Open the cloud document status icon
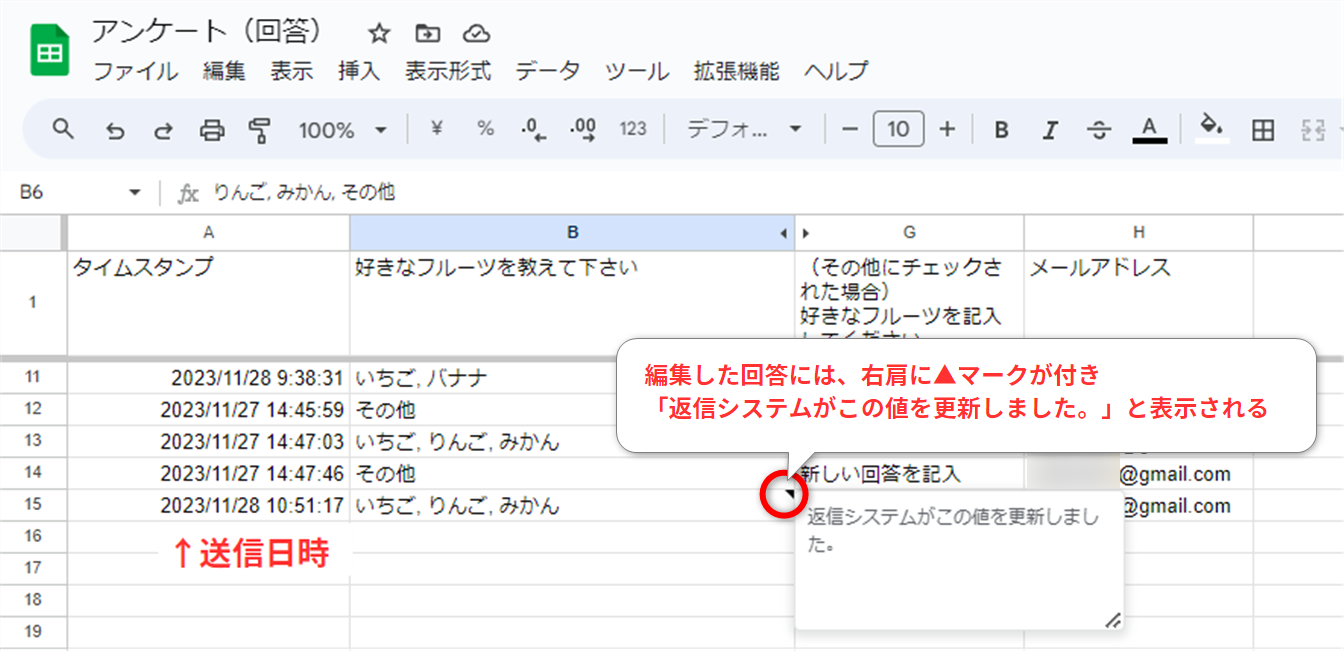This screenshot has width=1344, height=651. [477, 34]
